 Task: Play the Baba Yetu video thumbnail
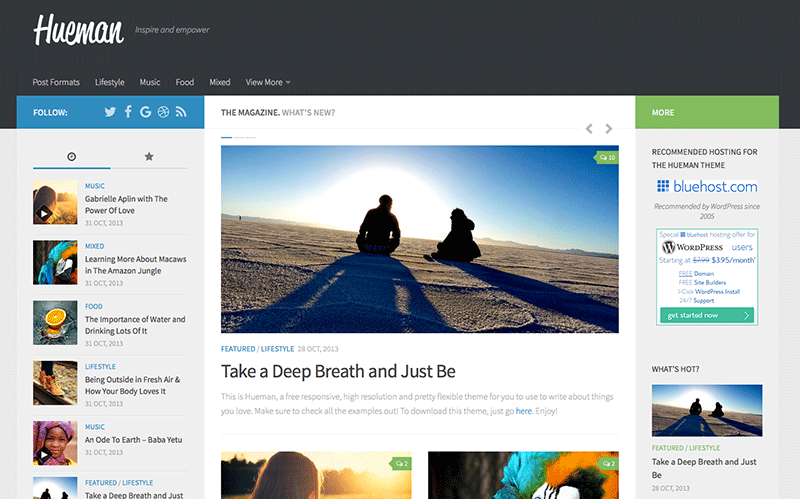[x=44, y=454]
